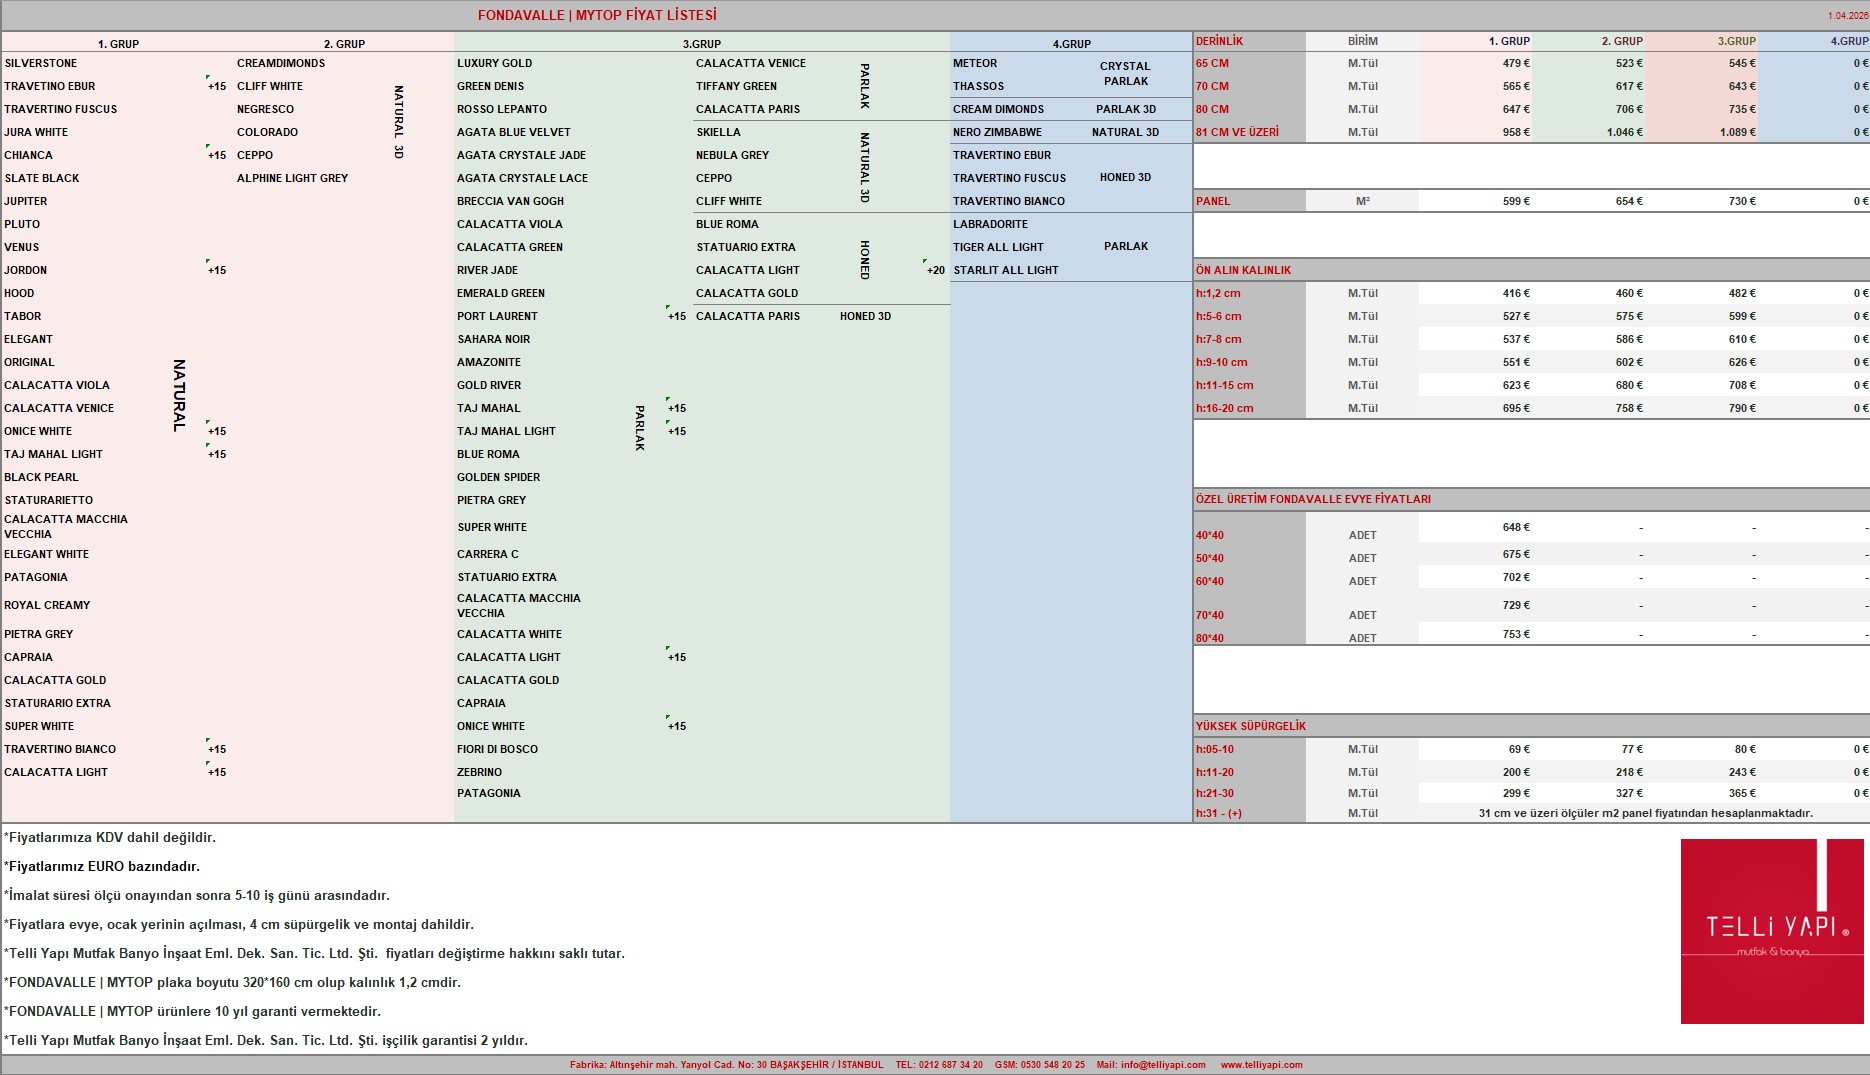Viewport: 1870px width, 1075px height.
Task: Open the www.telliyapi.com link
Action: (1261, 1065)
